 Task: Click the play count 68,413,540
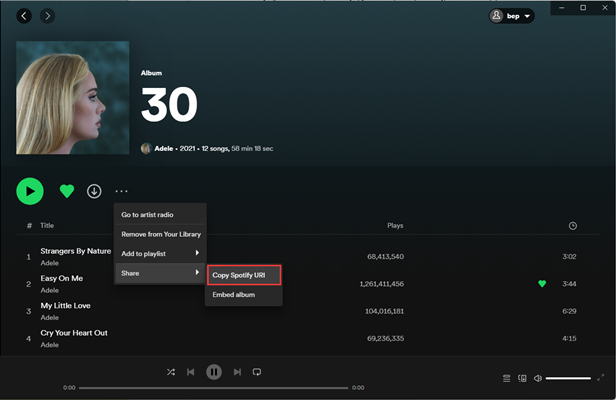[x=385, y=257]
